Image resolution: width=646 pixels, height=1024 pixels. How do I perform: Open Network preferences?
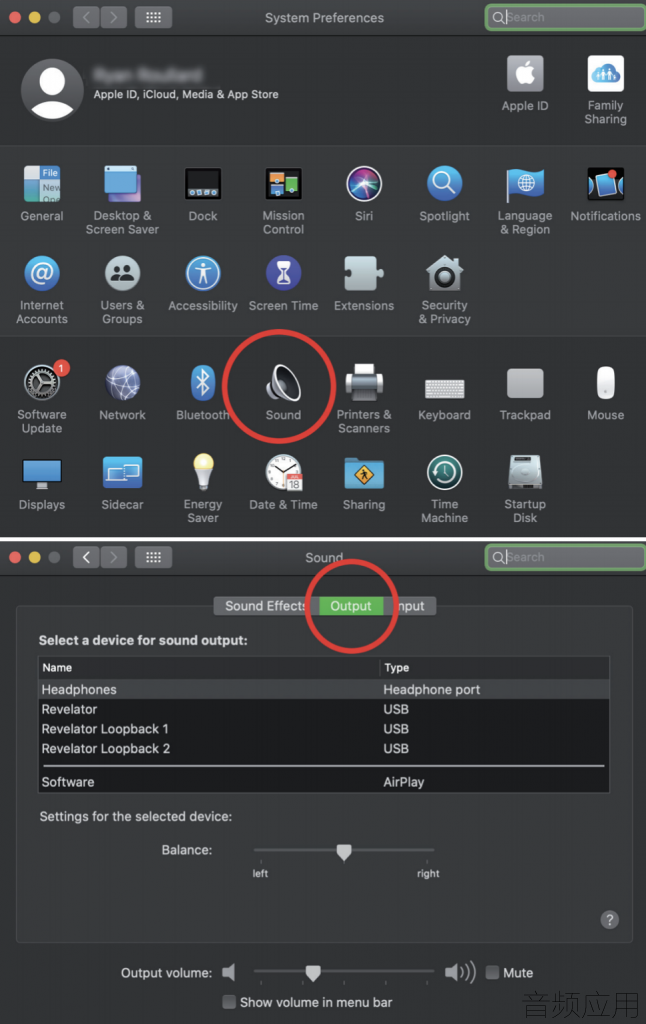(x=122, y=393)
